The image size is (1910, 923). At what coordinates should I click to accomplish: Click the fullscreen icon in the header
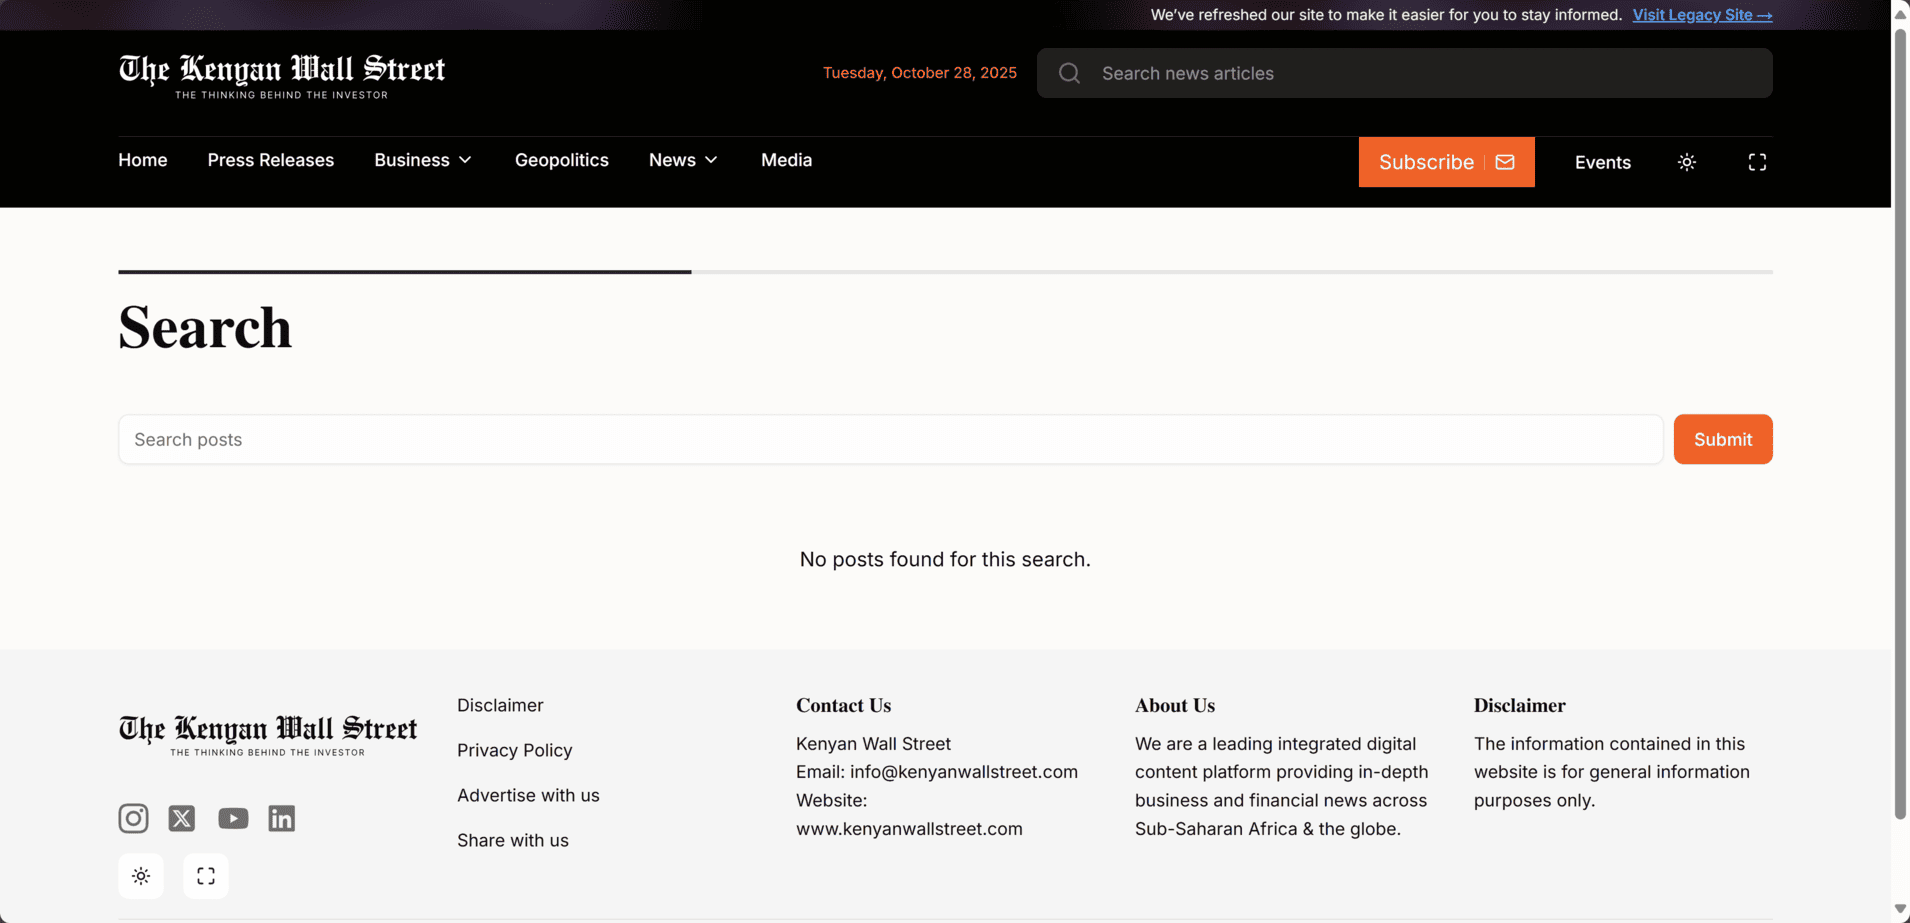pos(1757,162)
